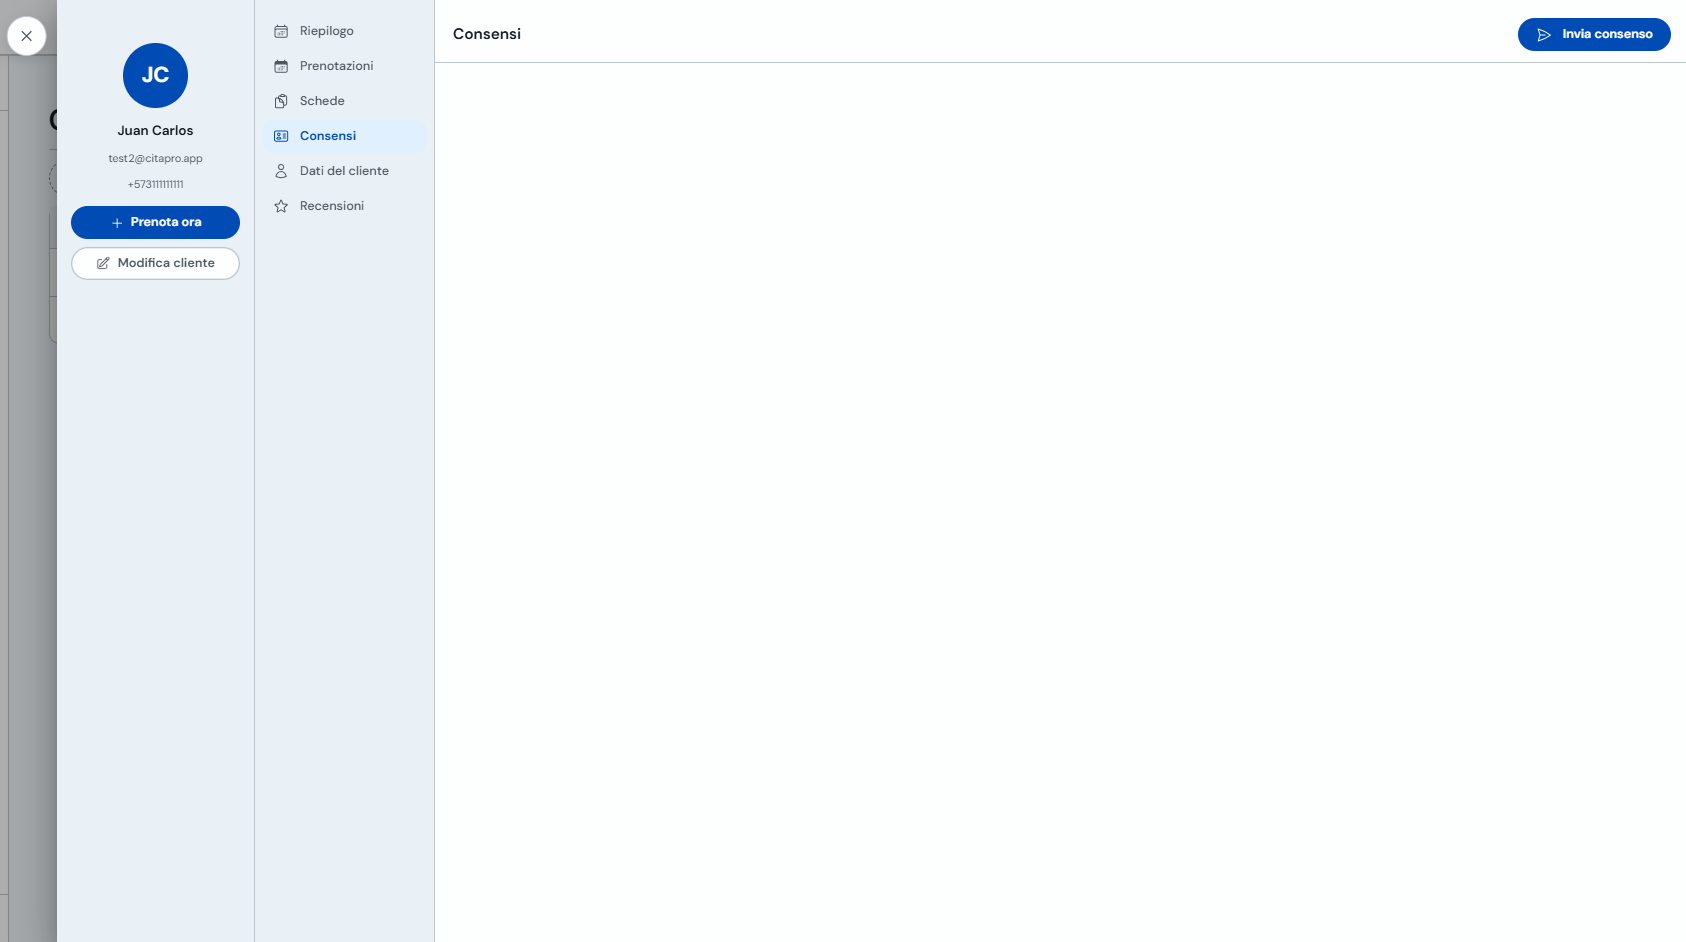Click the Recensioni star icon
Image resolution: width=1686 pixels, height=942 pixels.
(x=281, y=206)
